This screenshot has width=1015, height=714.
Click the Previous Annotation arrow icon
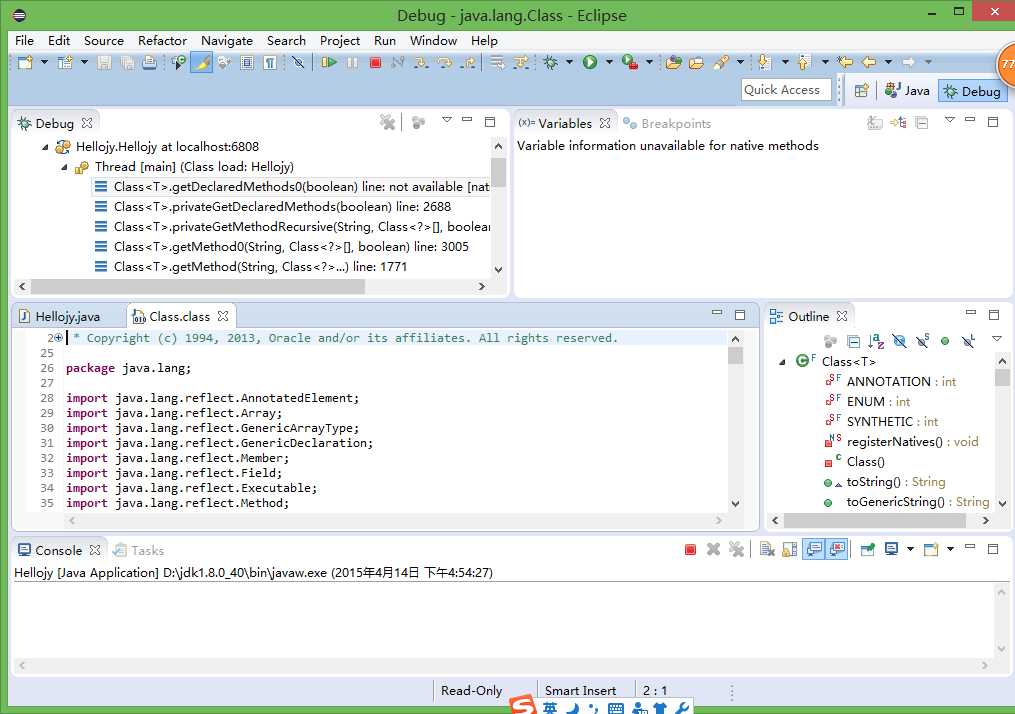804,63
